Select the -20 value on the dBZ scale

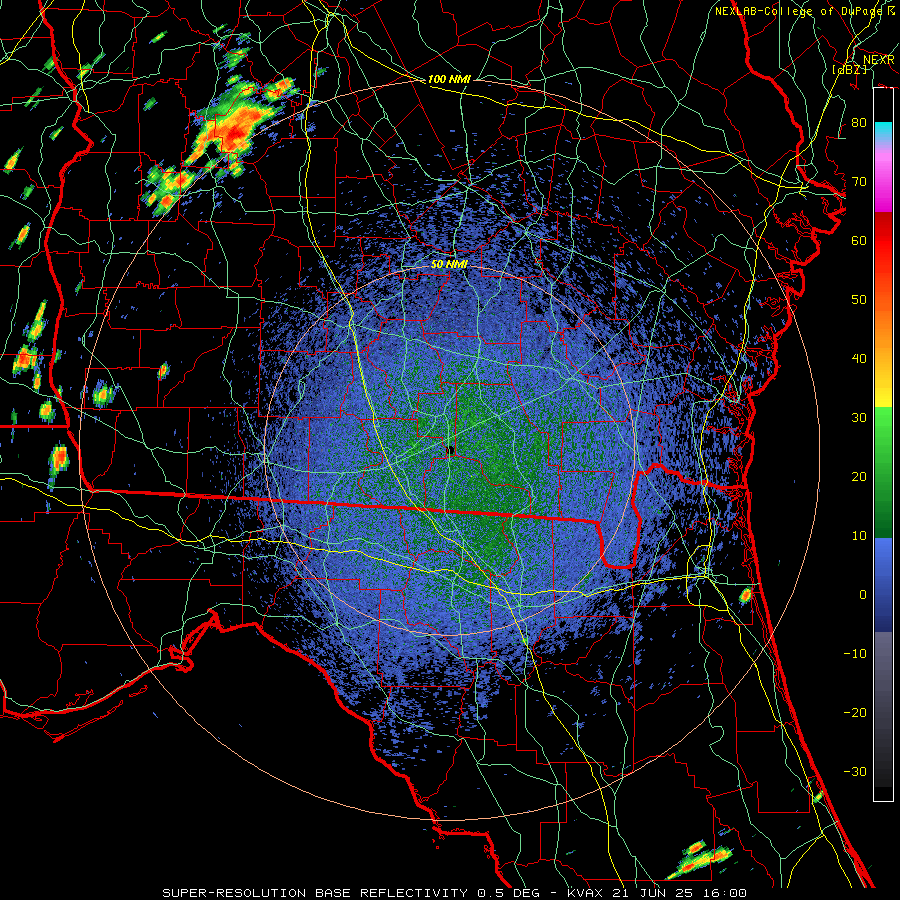[855, 713]
